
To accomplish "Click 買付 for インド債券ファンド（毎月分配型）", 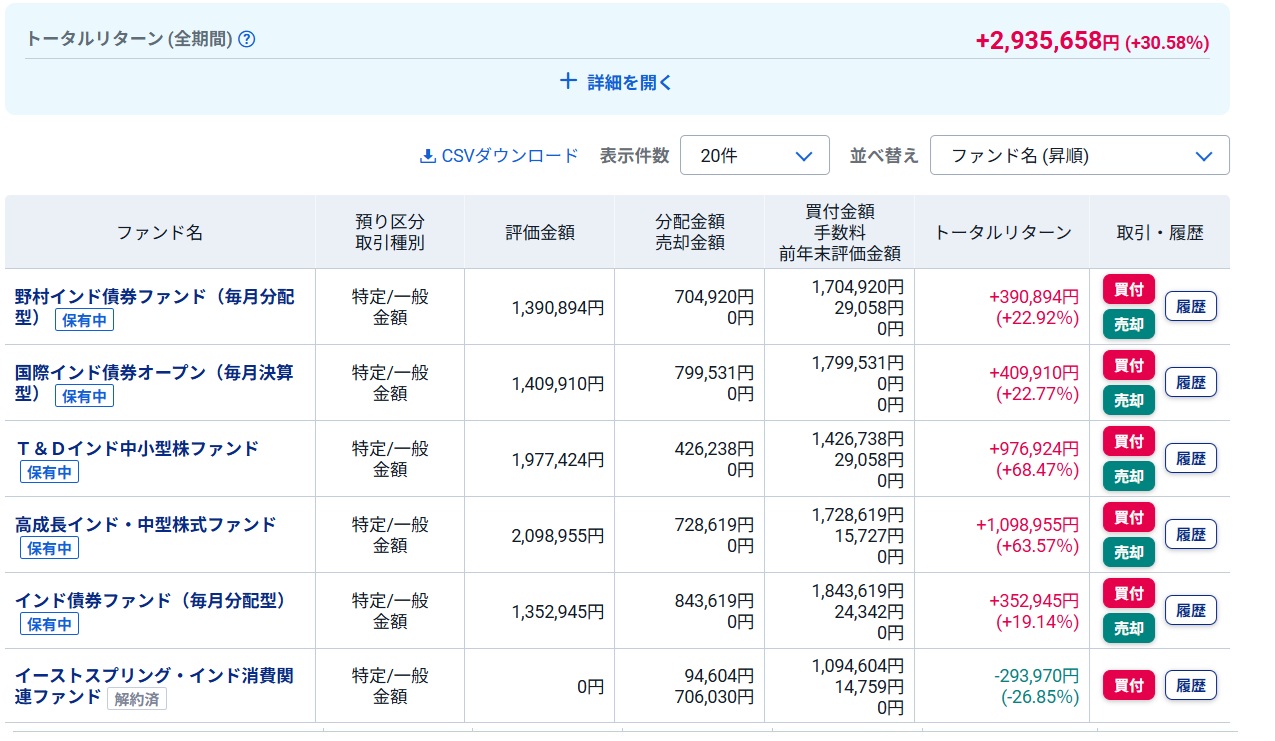I will click(x=1129, y=593).
